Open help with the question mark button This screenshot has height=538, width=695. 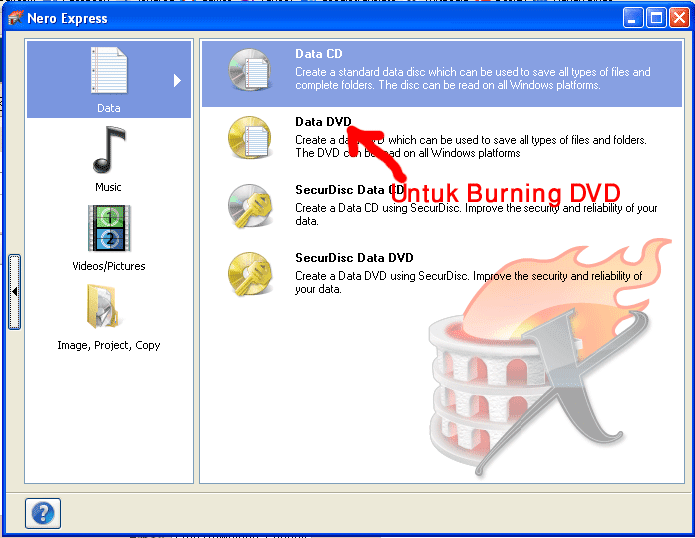pos(43,513)
